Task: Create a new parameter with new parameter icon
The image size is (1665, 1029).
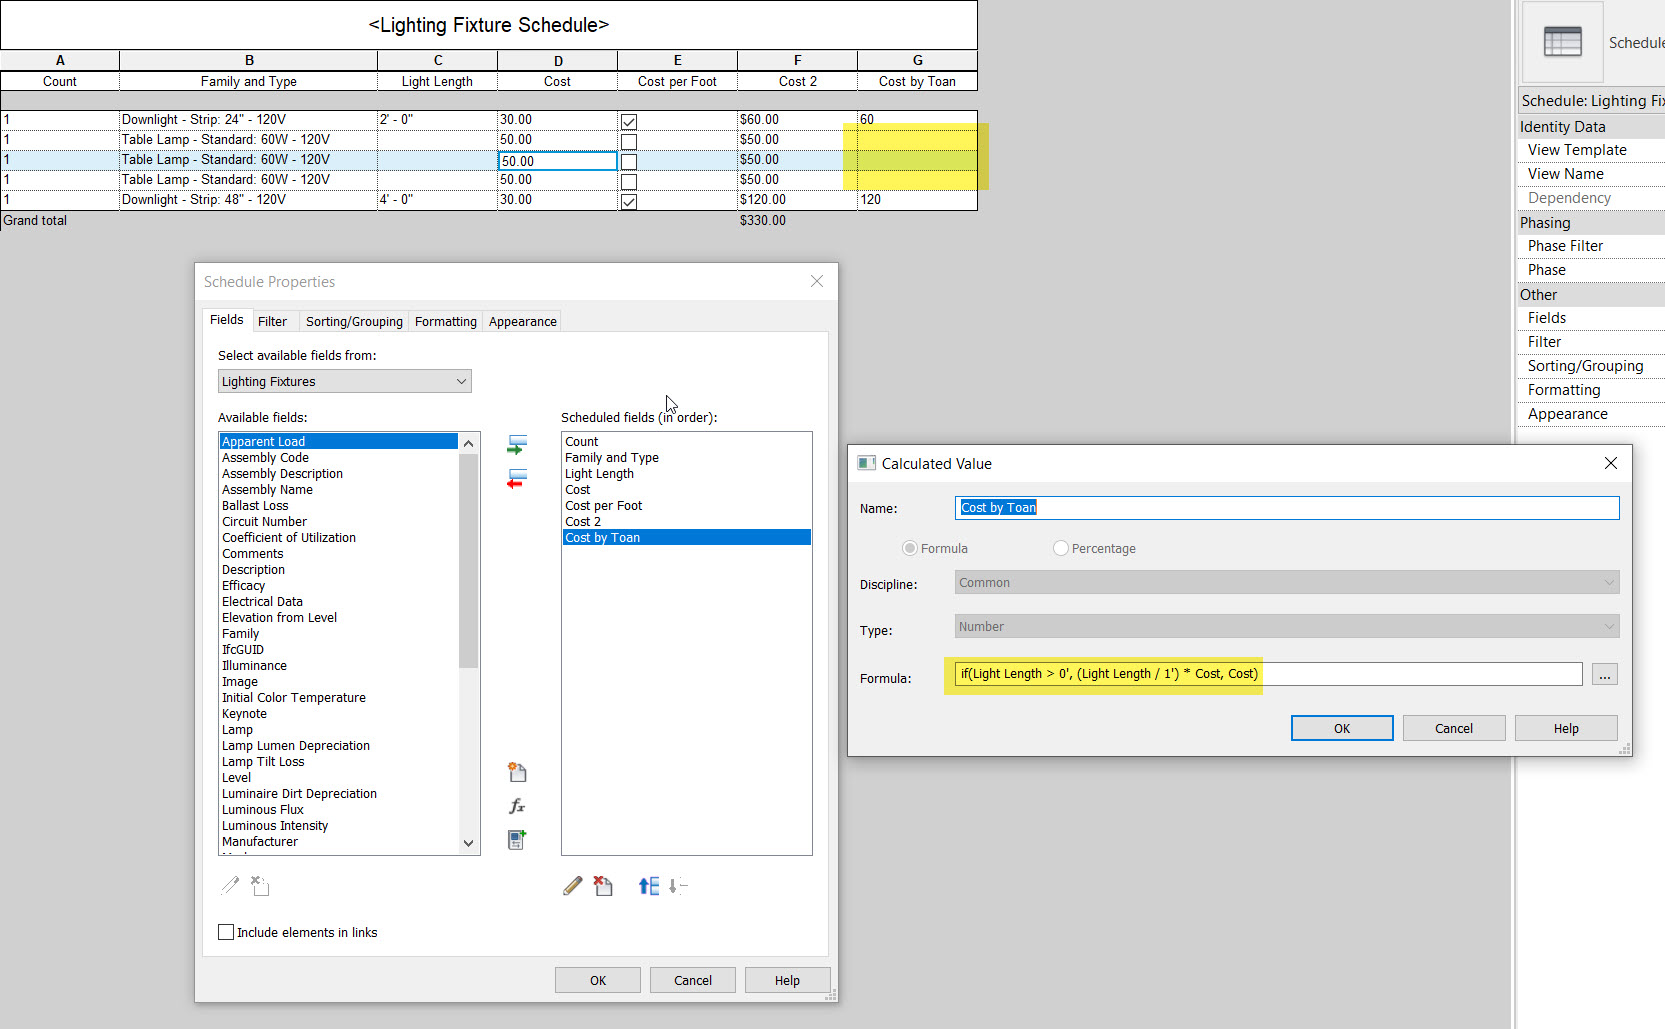Action: (x=517, y=771)
